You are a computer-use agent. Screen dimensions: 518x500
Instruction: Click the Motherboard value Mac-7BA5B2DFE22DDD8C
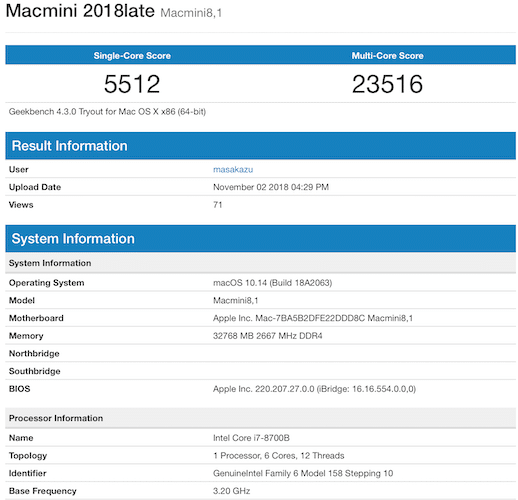click(x=313, y=318)
